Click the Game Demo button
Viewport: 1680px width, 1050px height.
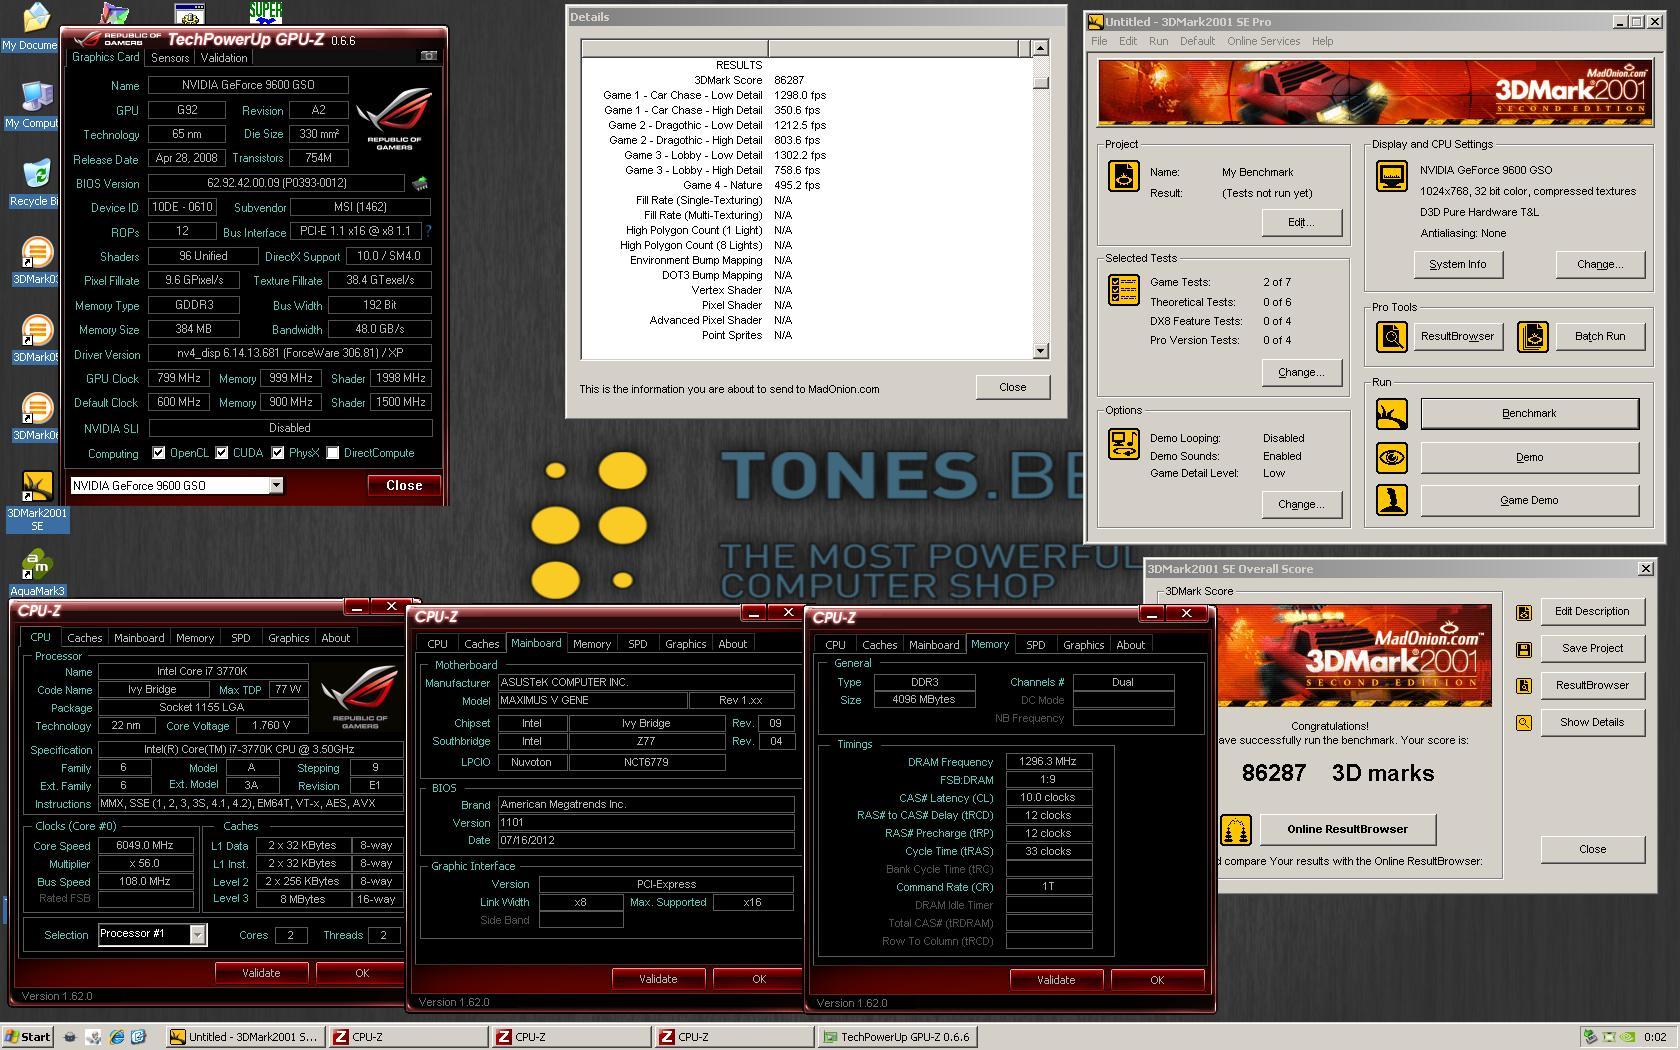point(1529,500)
